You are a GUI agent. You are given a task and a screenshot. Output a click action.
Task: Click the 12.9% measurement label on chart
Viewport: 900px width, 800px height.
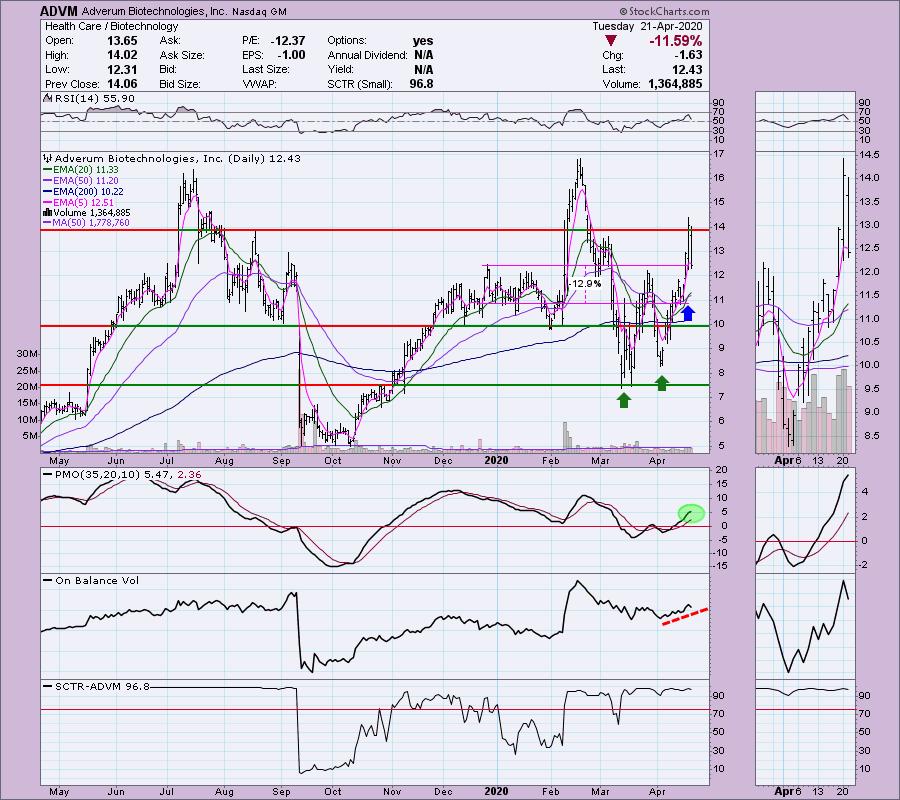click(x=587, y=284)
